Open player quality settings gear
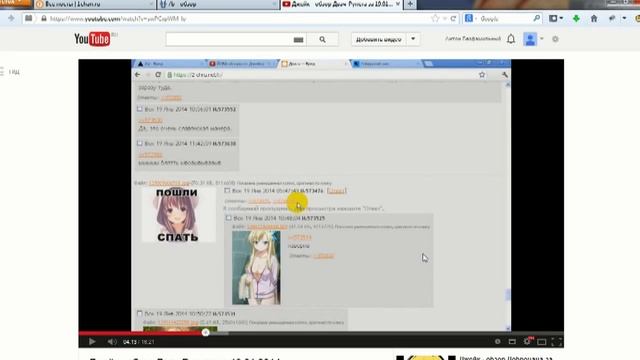 [527, 341]
